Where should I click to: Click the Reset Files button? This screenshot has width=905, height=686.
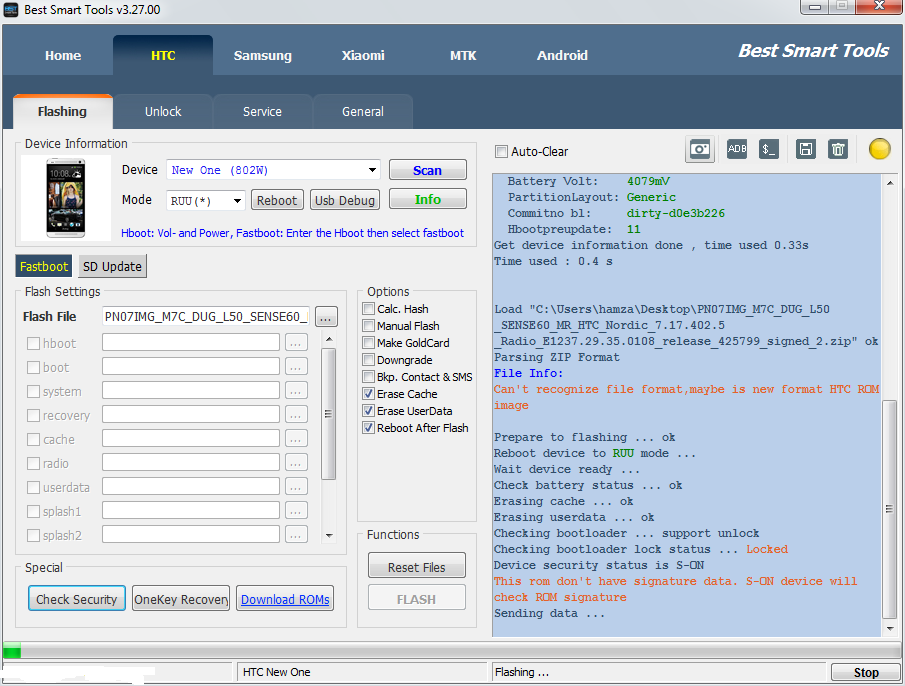417,567
